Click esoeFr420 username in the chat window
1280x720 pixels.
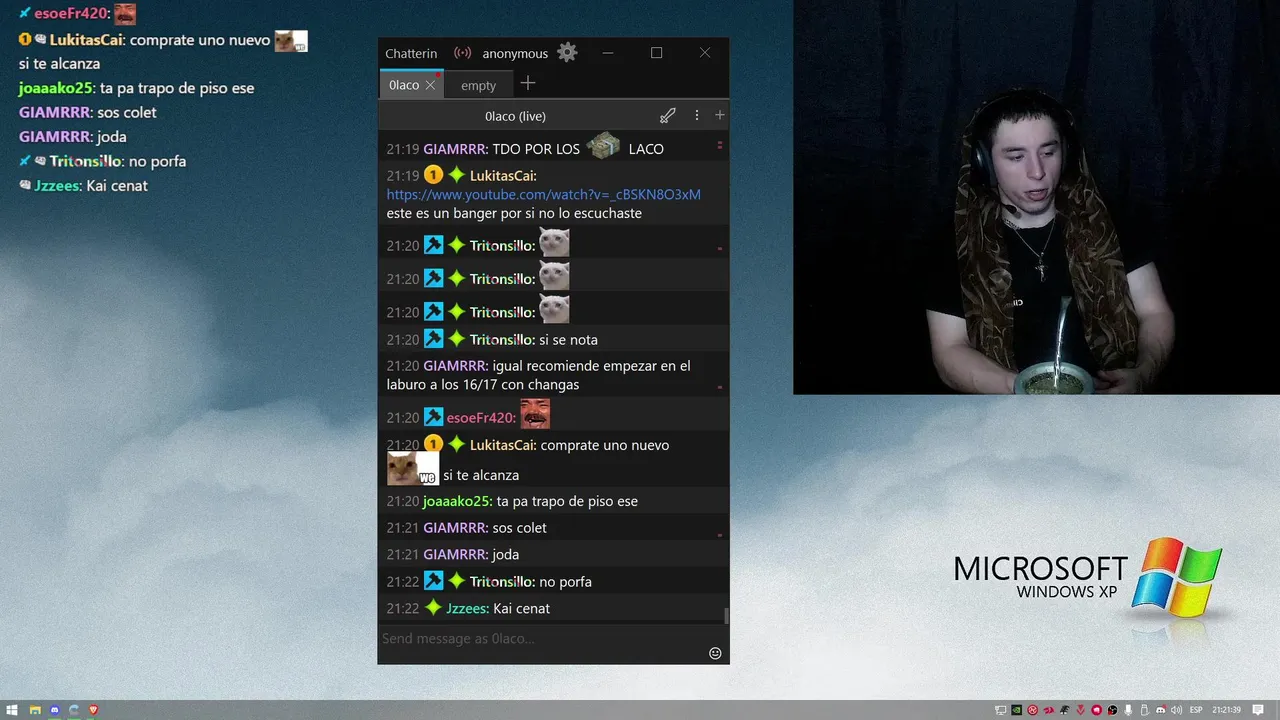(481, 418)
